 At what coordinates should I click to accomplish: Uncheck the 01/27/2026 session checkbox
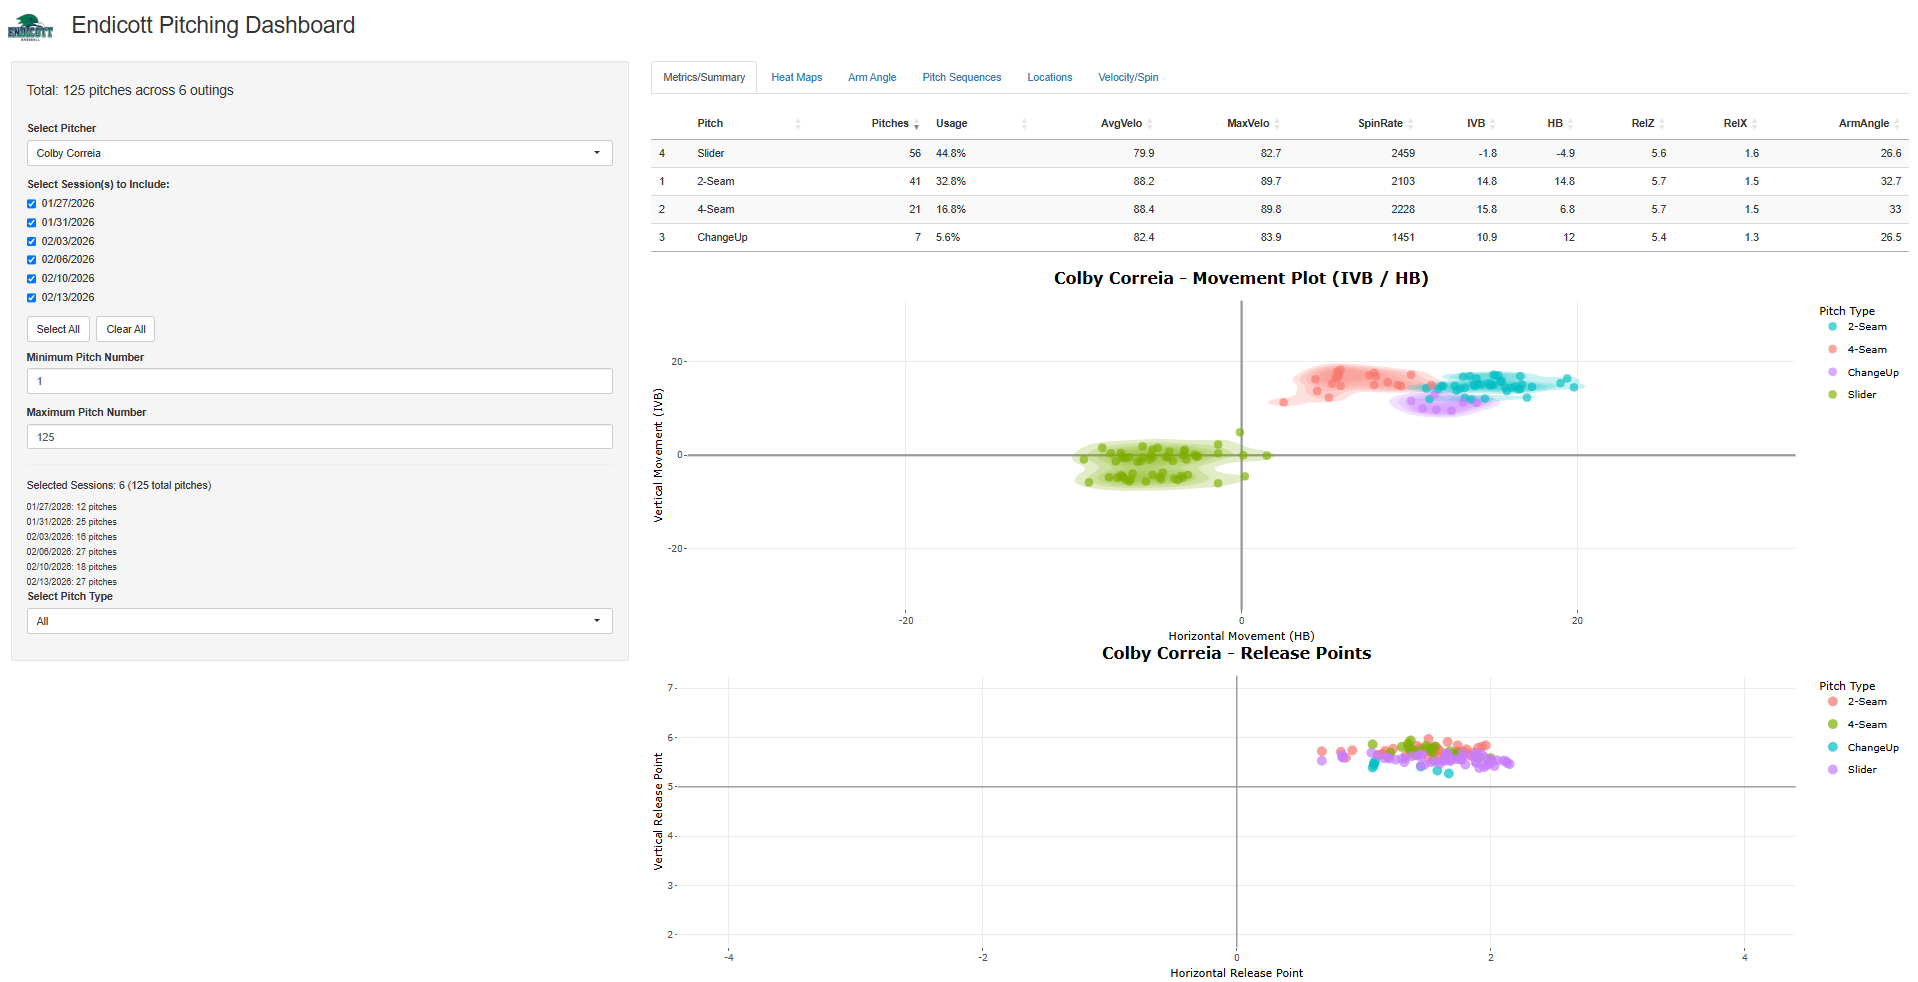click(x=31, y=204)
